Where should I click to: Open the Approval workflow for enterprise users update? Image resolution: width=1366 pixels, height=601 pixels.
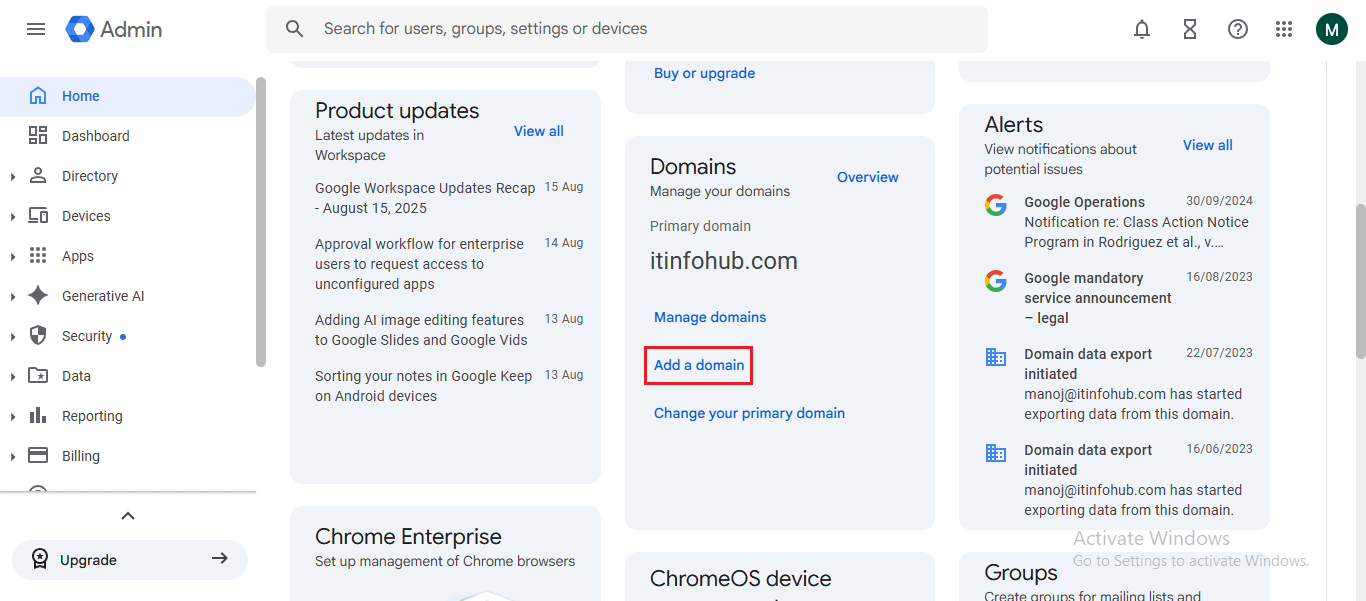pyautogui.click(x=419, y=264)
